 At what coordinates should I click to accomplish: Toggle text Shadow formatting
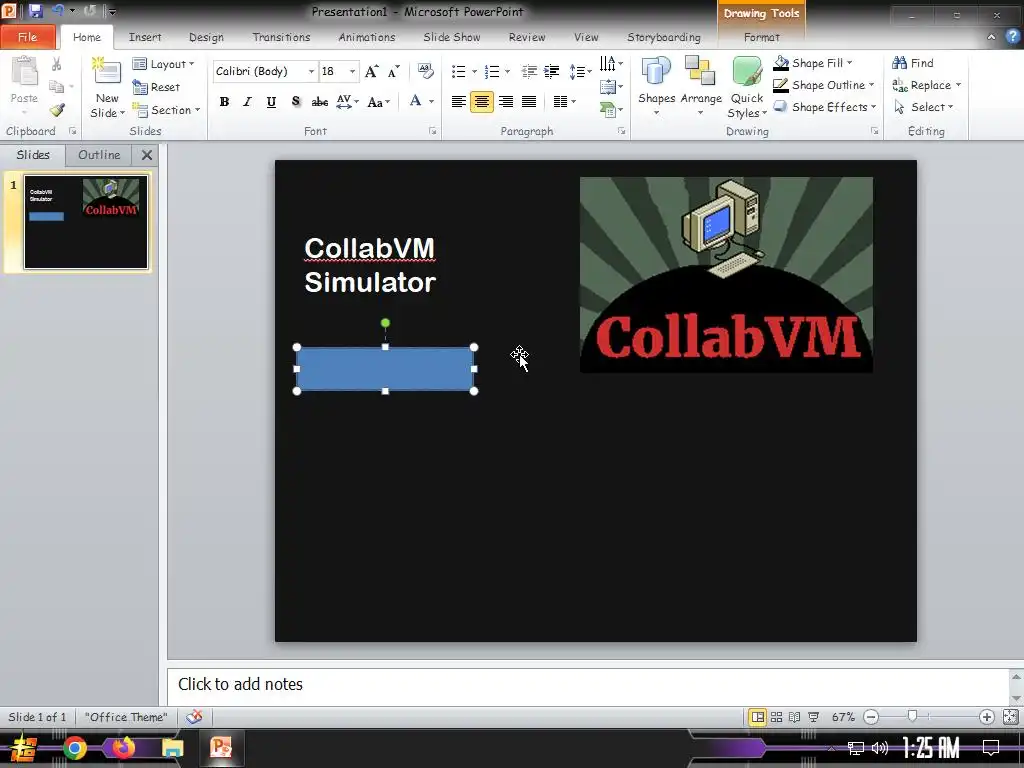tap(295, 101)
